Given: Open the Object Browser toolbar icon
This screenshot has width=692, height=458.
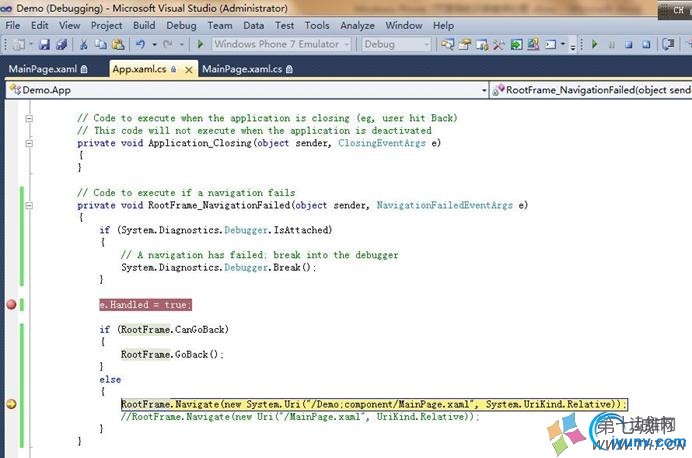Looking at the screenshot, I should (x=482, y=44).
